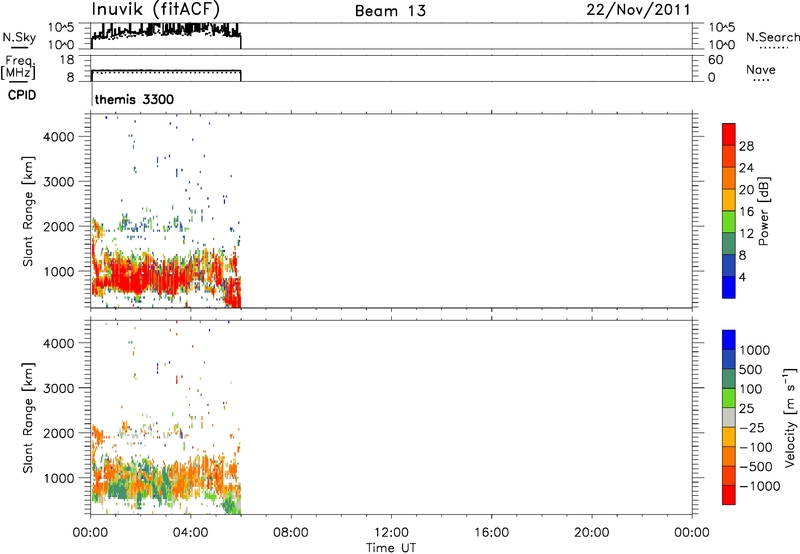
Task: Click the 'Velocity [m s-1]' colorbar label
Action: pos(790,417)
